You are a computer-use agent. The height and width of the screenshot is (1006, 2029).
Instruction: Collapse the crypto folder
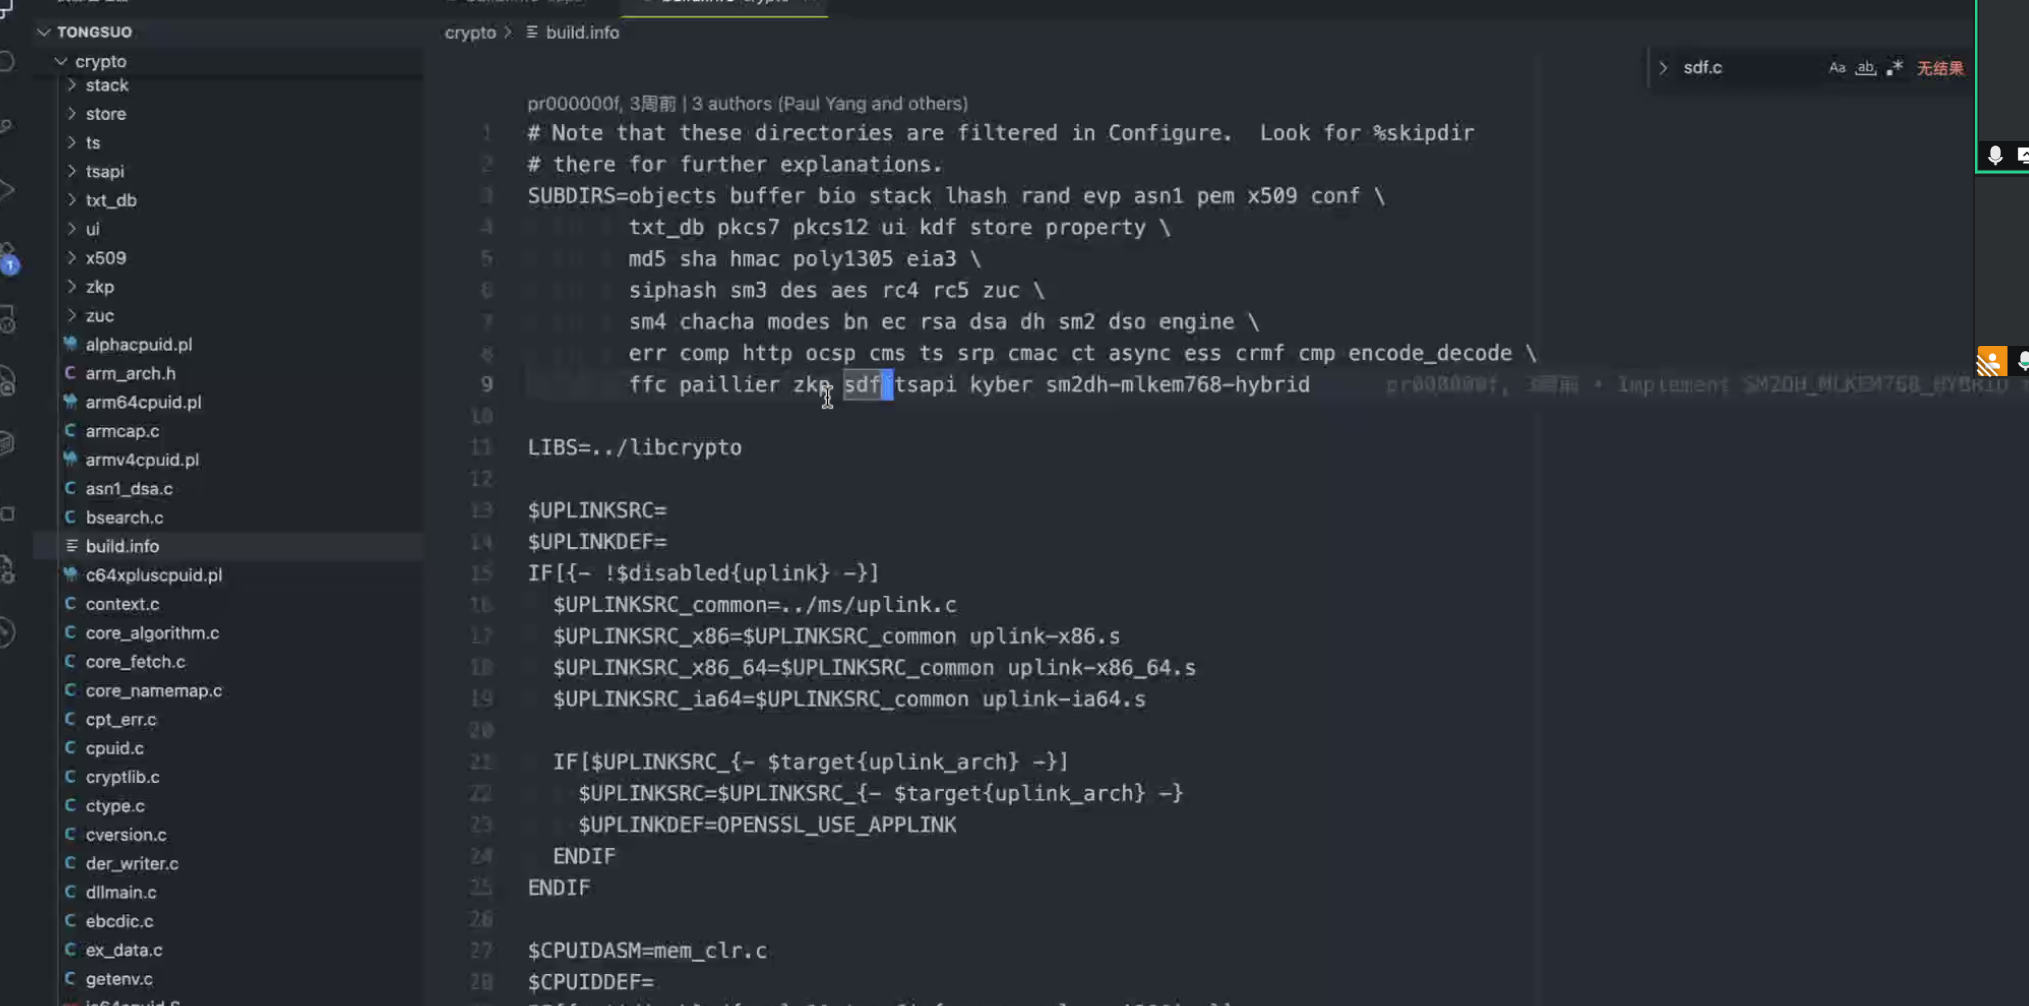(100, 61)
